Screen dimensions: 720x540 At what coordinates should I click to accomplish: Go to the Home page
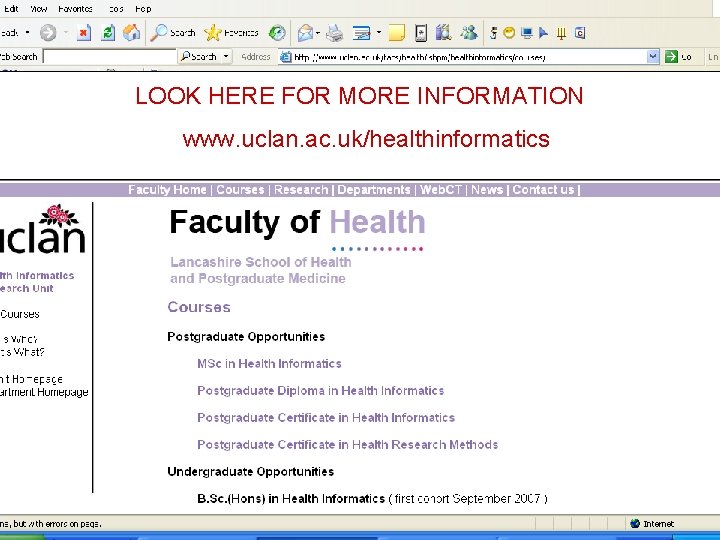(132, 33)
